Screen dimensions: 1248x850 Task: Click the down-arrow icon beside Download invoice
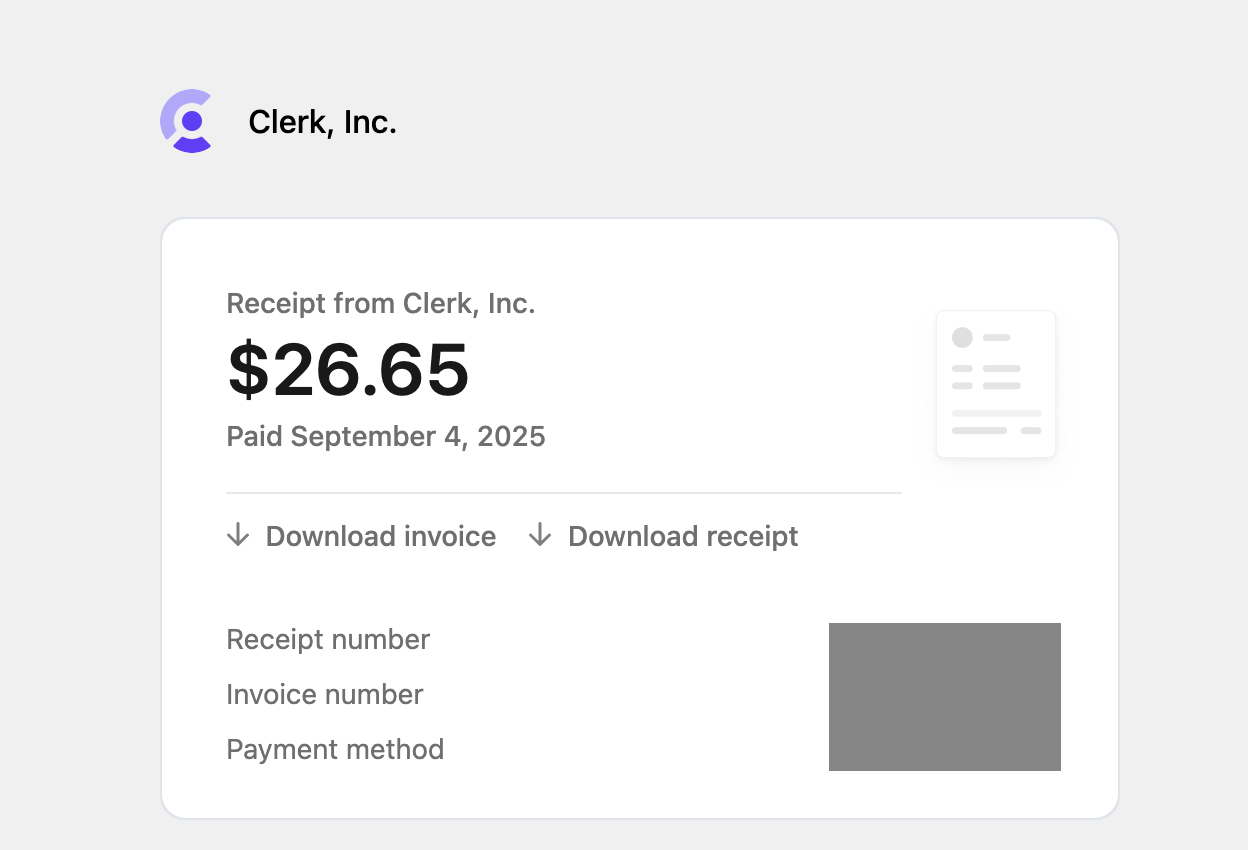point(238,536)
